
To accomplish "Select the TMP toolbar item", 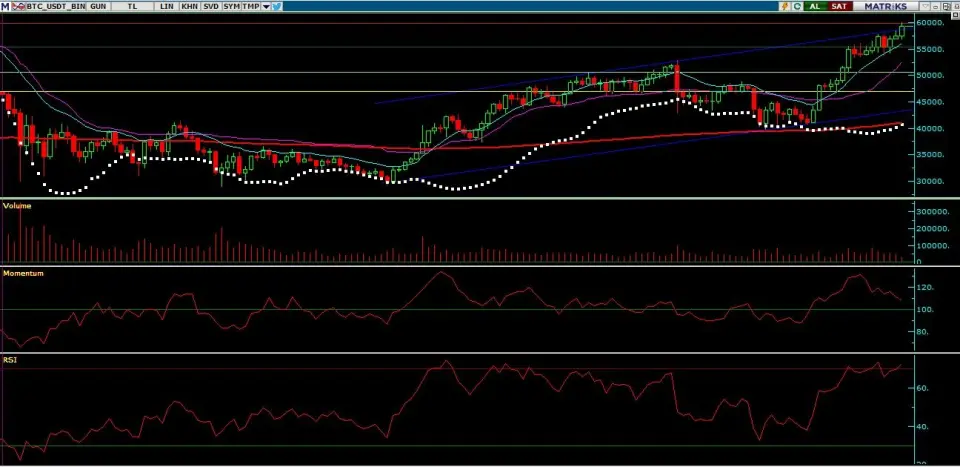I will (250, 6).
